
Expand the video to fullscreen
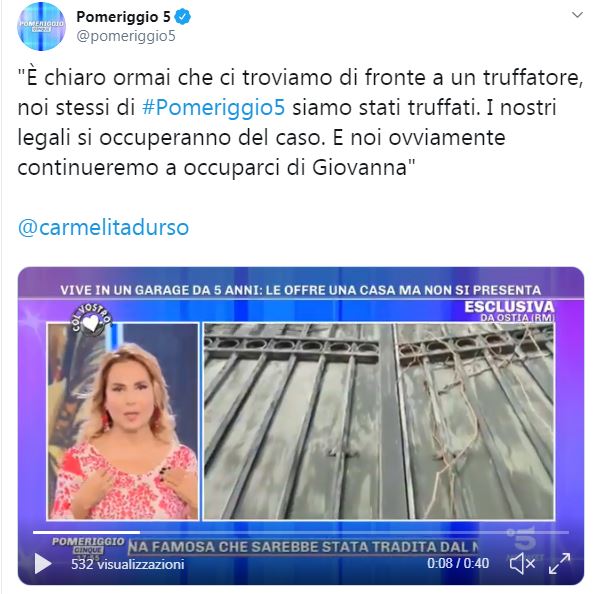click(559, 563)
